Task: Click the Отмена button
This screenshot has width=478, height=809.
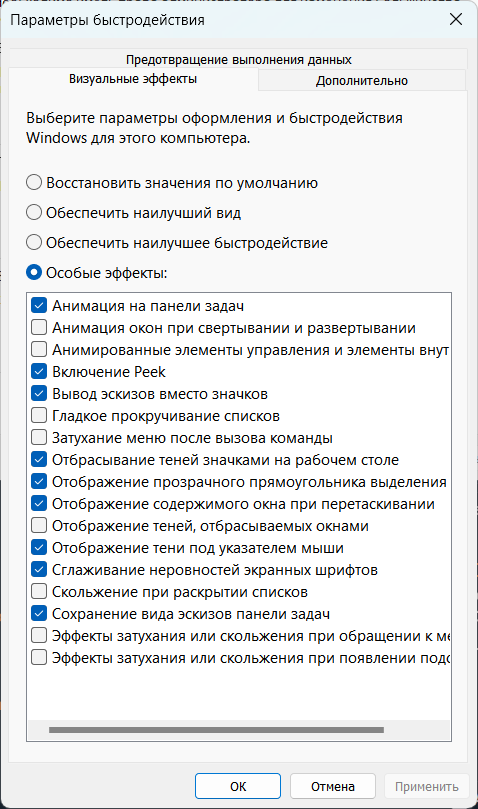Action: 332,786
